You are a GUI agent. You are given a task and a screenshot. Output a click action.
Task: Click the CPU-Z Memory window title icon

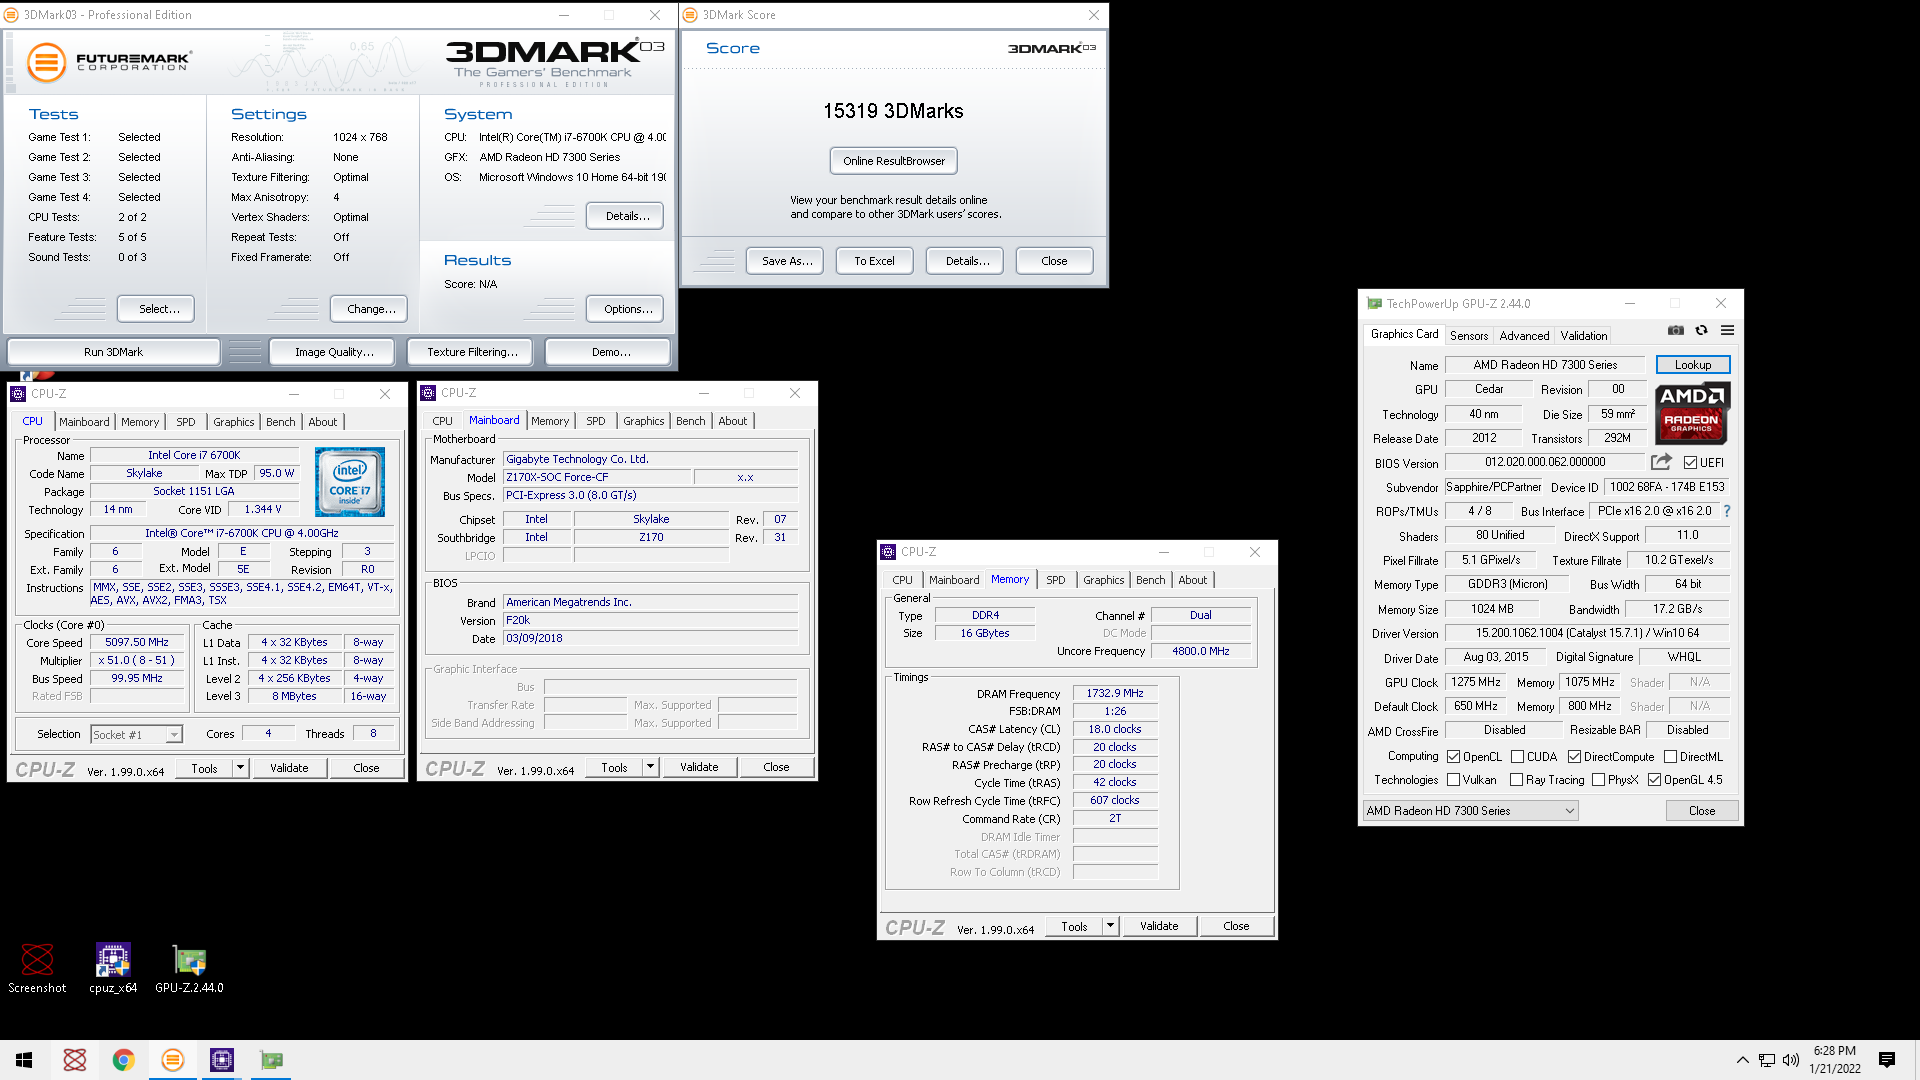(x=888, y=552)
